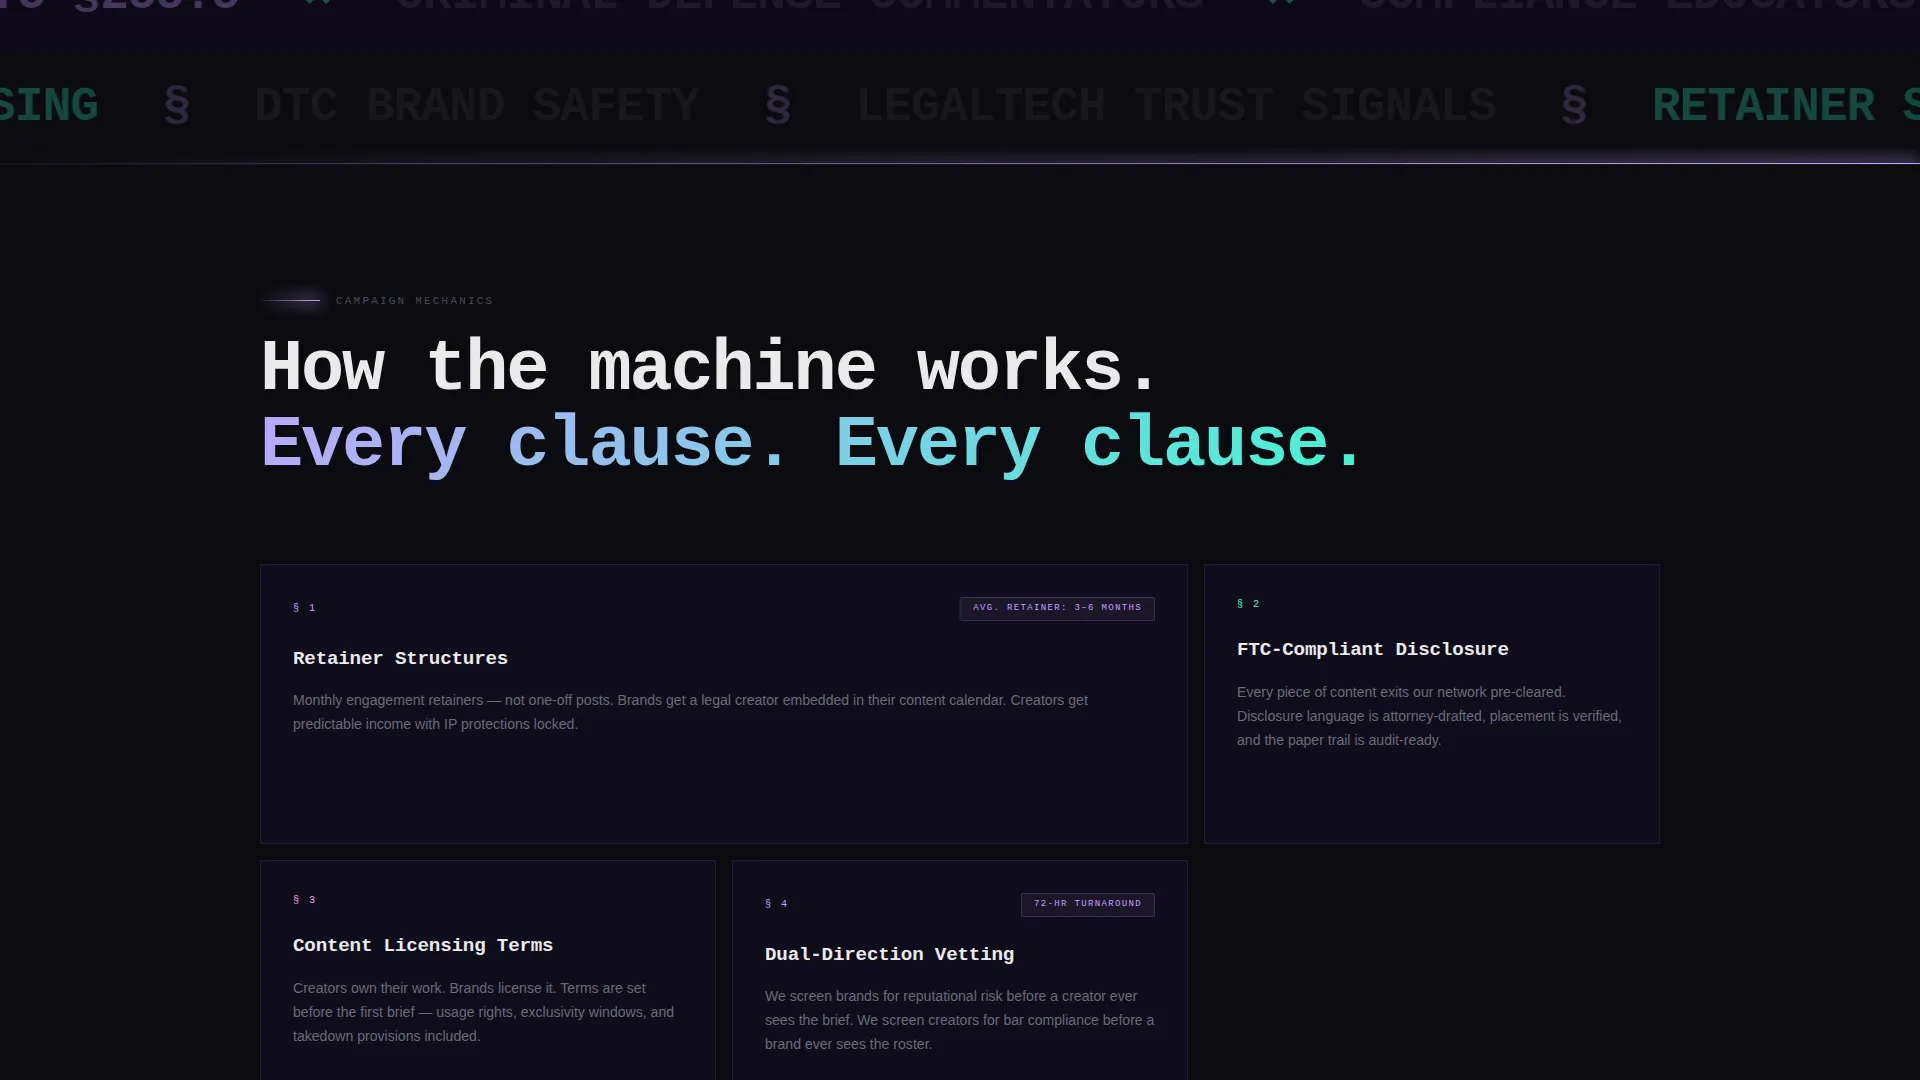Open the 'Retainer Structures' card title

coord(400,658)
